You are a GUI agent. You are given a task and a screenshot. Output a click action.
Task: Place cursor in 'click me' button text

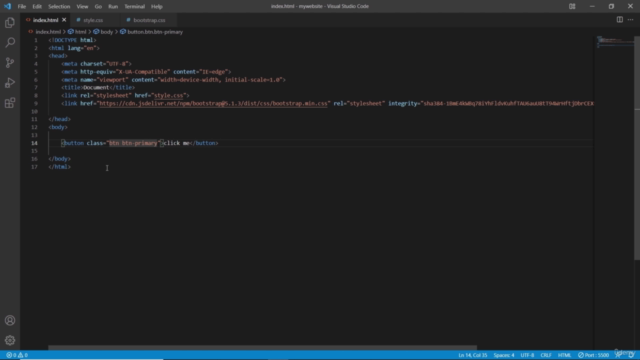(x=177, y=143)
